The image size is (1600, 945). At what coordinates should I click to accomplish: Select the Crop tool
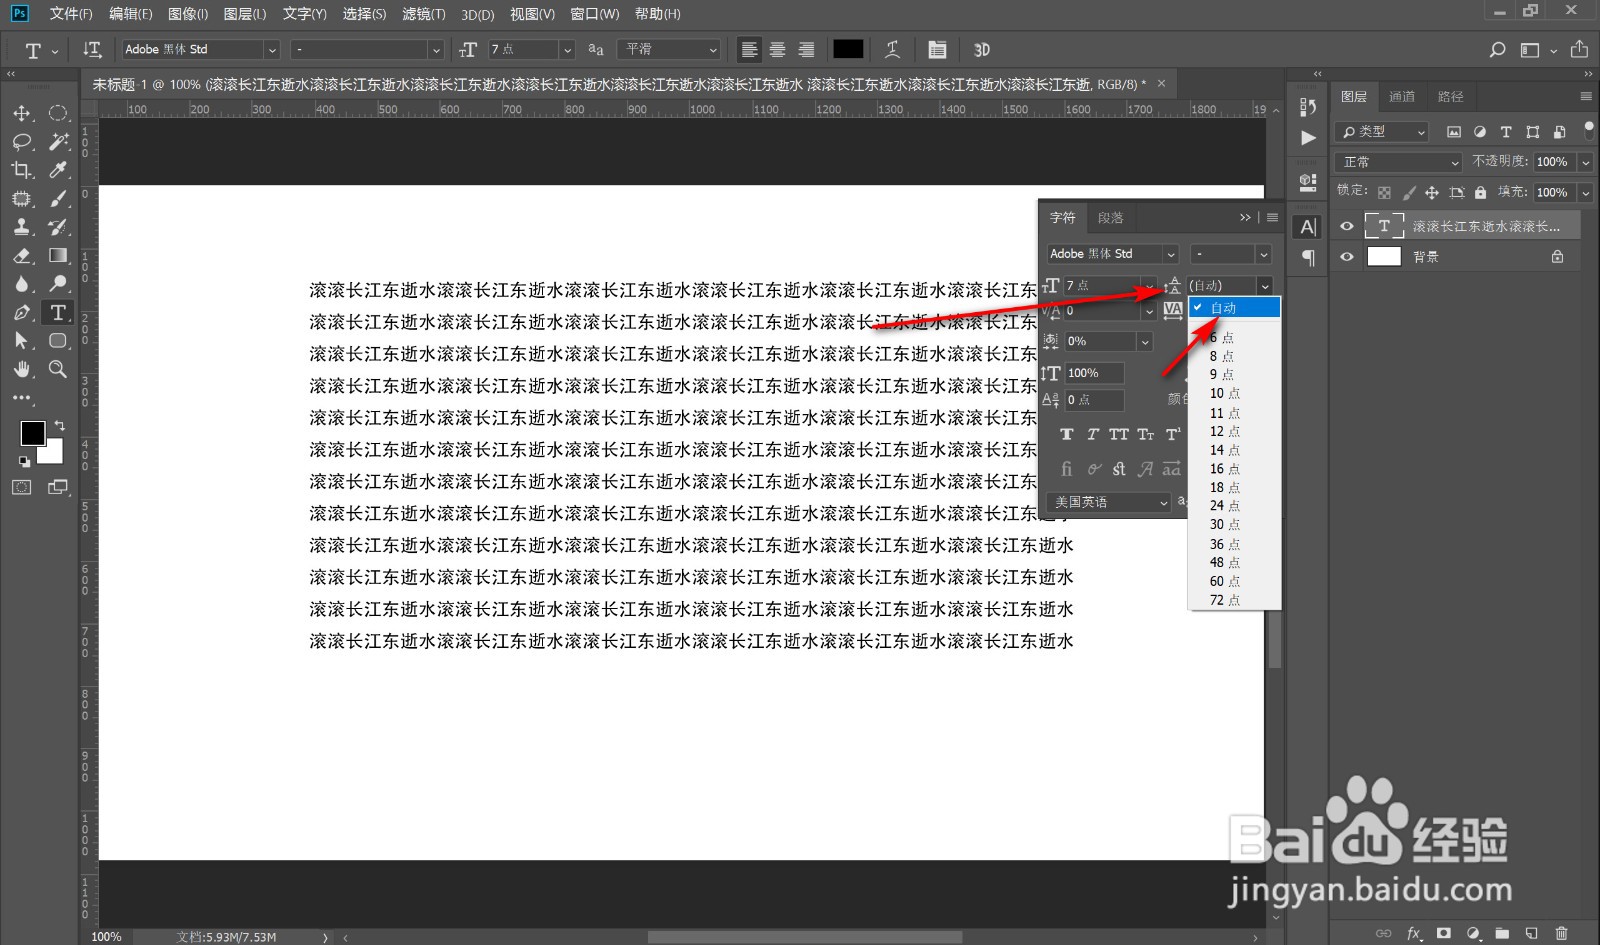[x=22, y=170]
